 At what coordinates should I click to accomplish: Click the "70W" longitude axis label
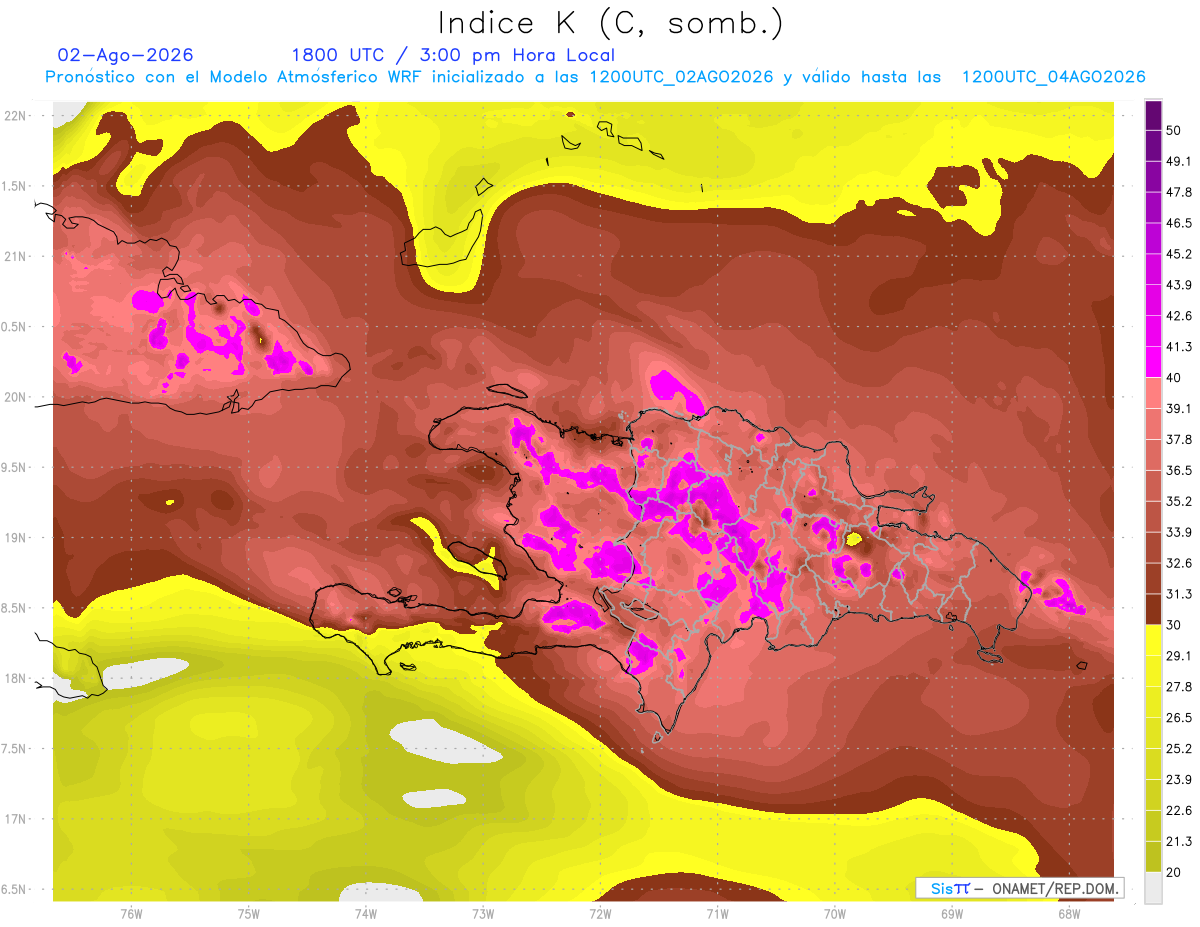[x=835, y=912]
